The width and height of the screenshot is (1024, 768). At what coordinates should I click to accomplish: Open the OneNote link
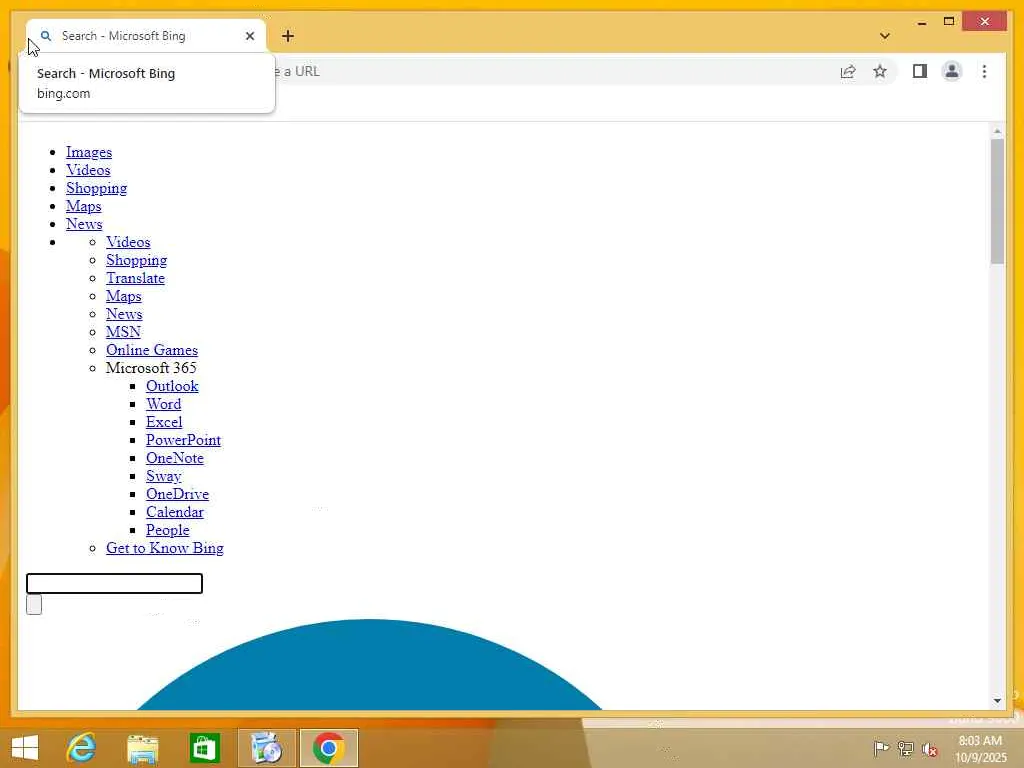coord(175,458)
